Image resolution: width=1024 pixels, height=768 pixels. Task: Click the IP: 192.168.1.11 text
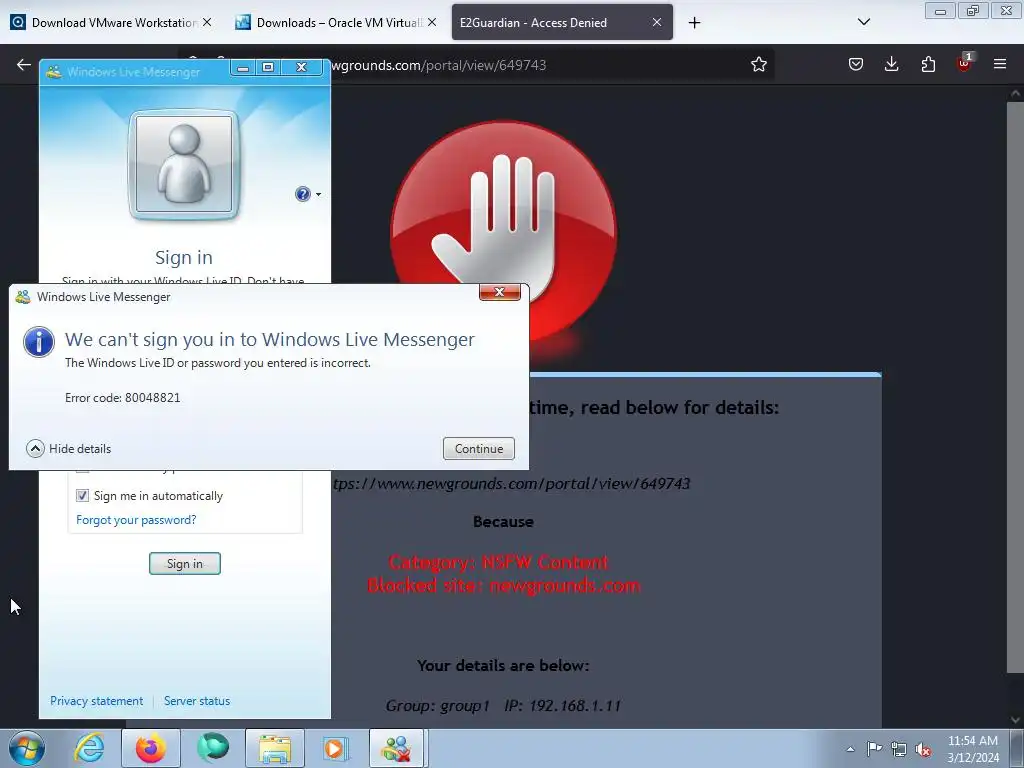click(x=562, y=706)
